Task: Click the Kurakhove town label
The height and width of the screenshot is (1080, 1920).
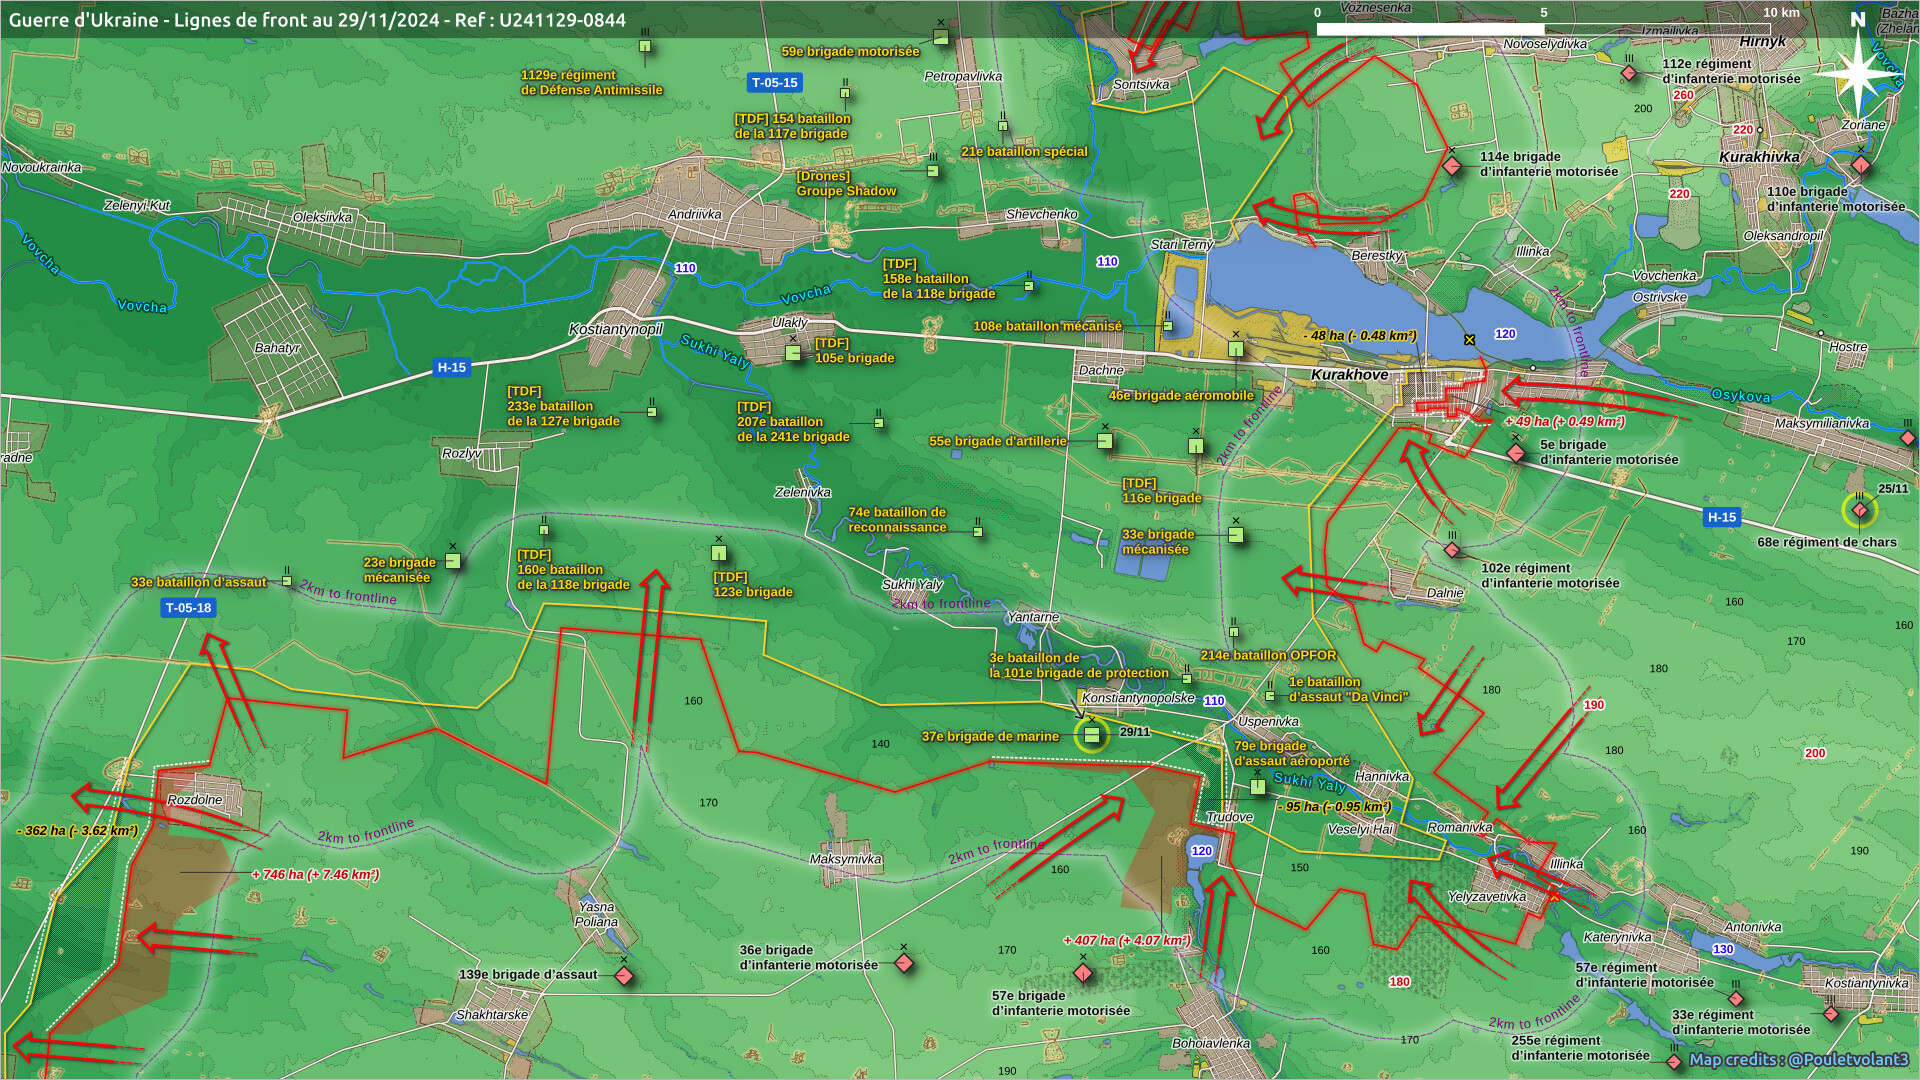Action: (x=1349, y=375)
